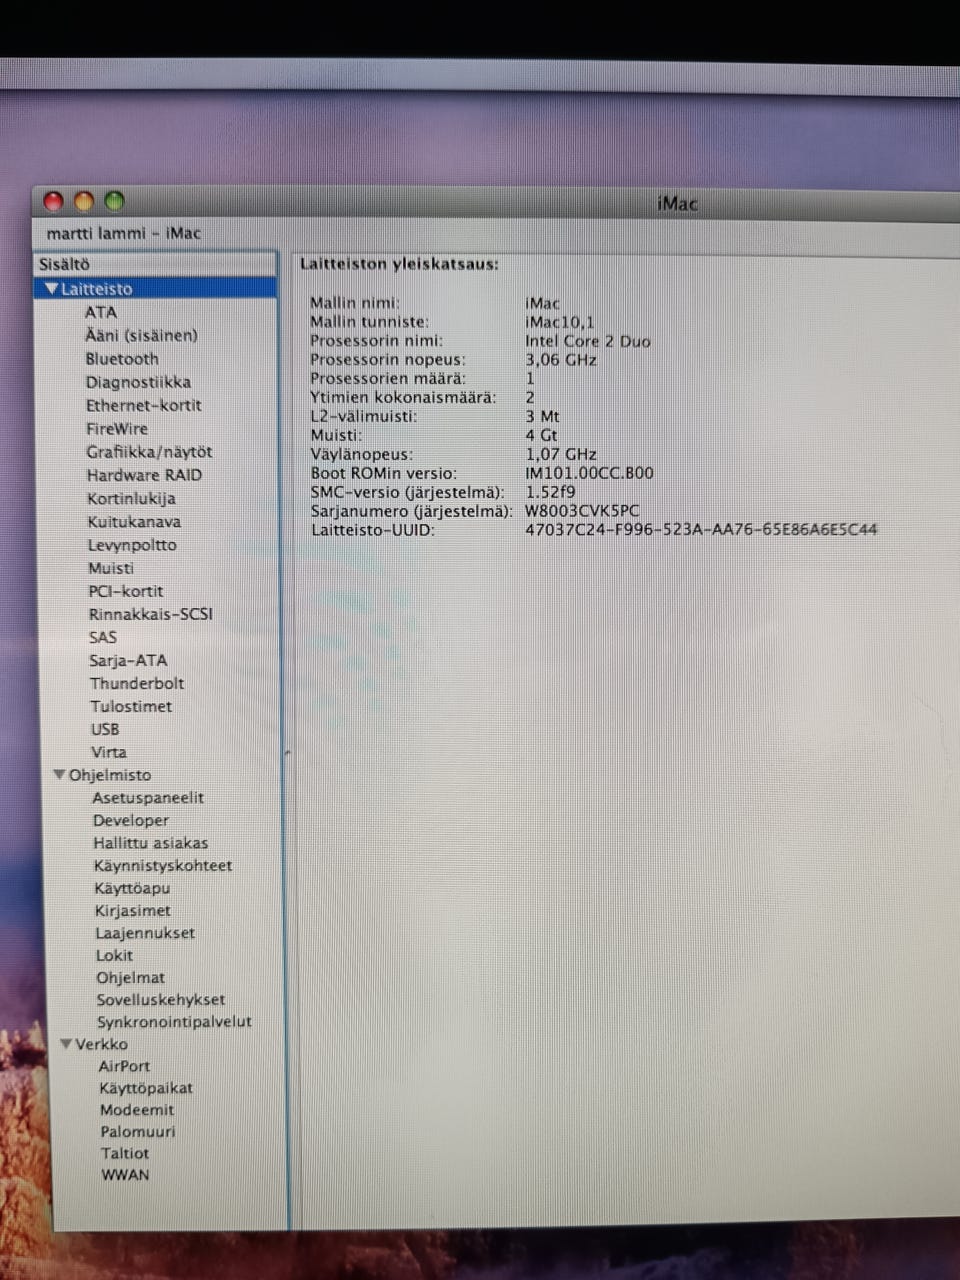Screen dimensions: 960x1280
Task: Show Grafiikka/näytöt information
Action: pos(149,452)
